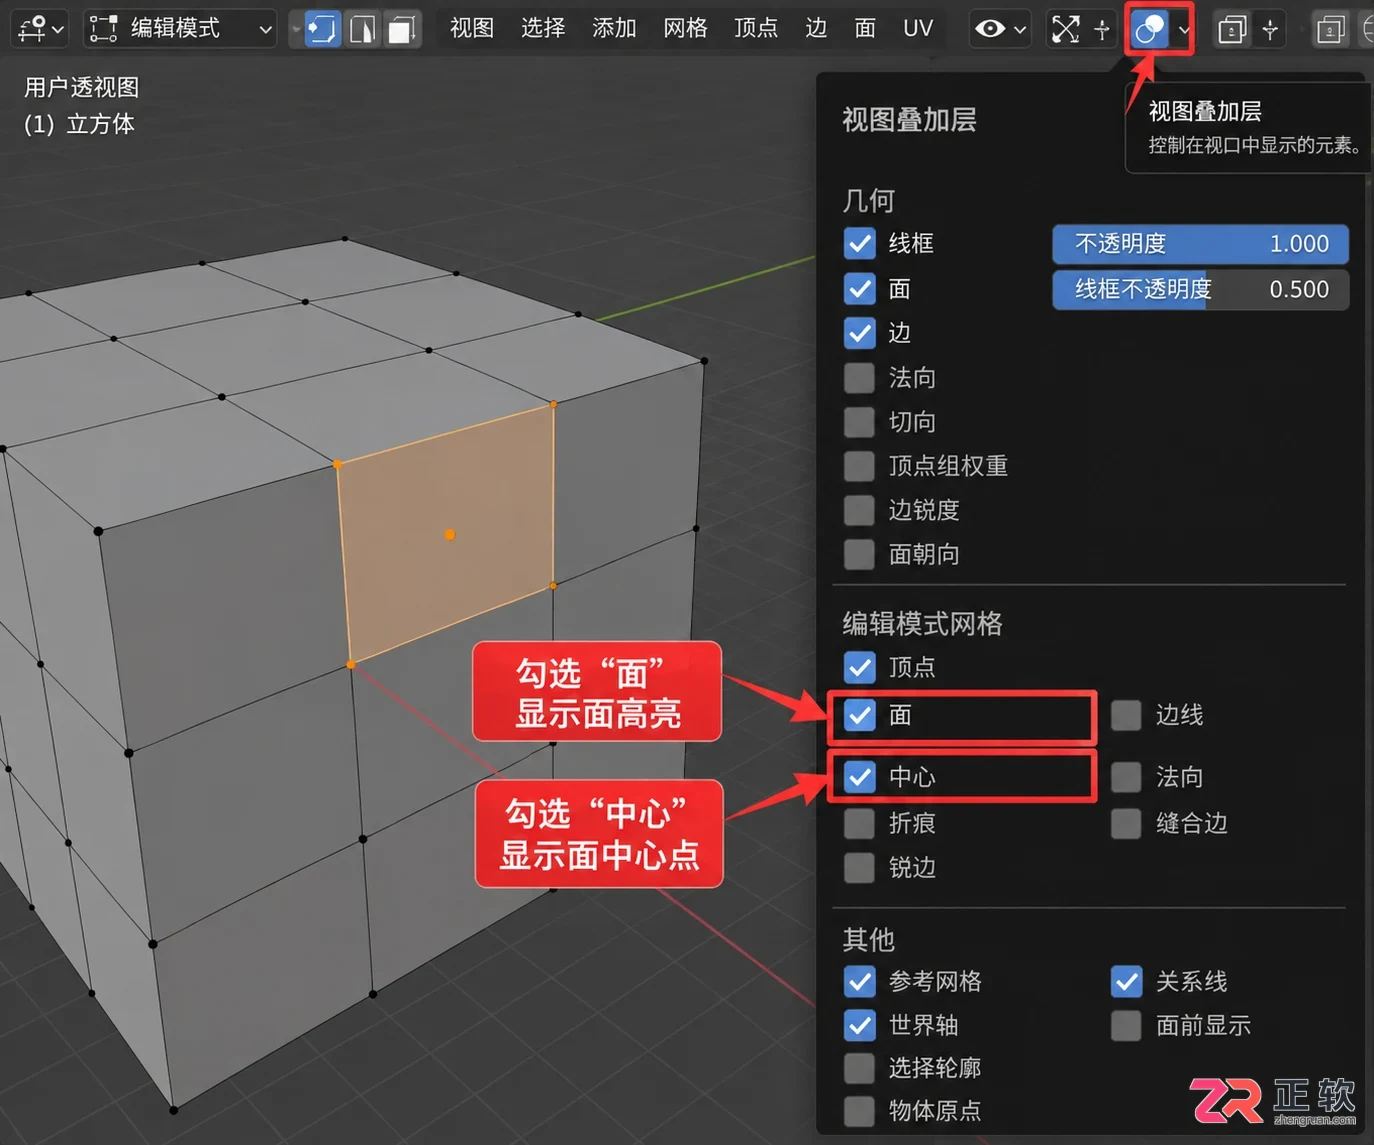Uncheck the 线框 geometry checkbox
Viewport: 1374px width, 1145px height.
[860, 243]
